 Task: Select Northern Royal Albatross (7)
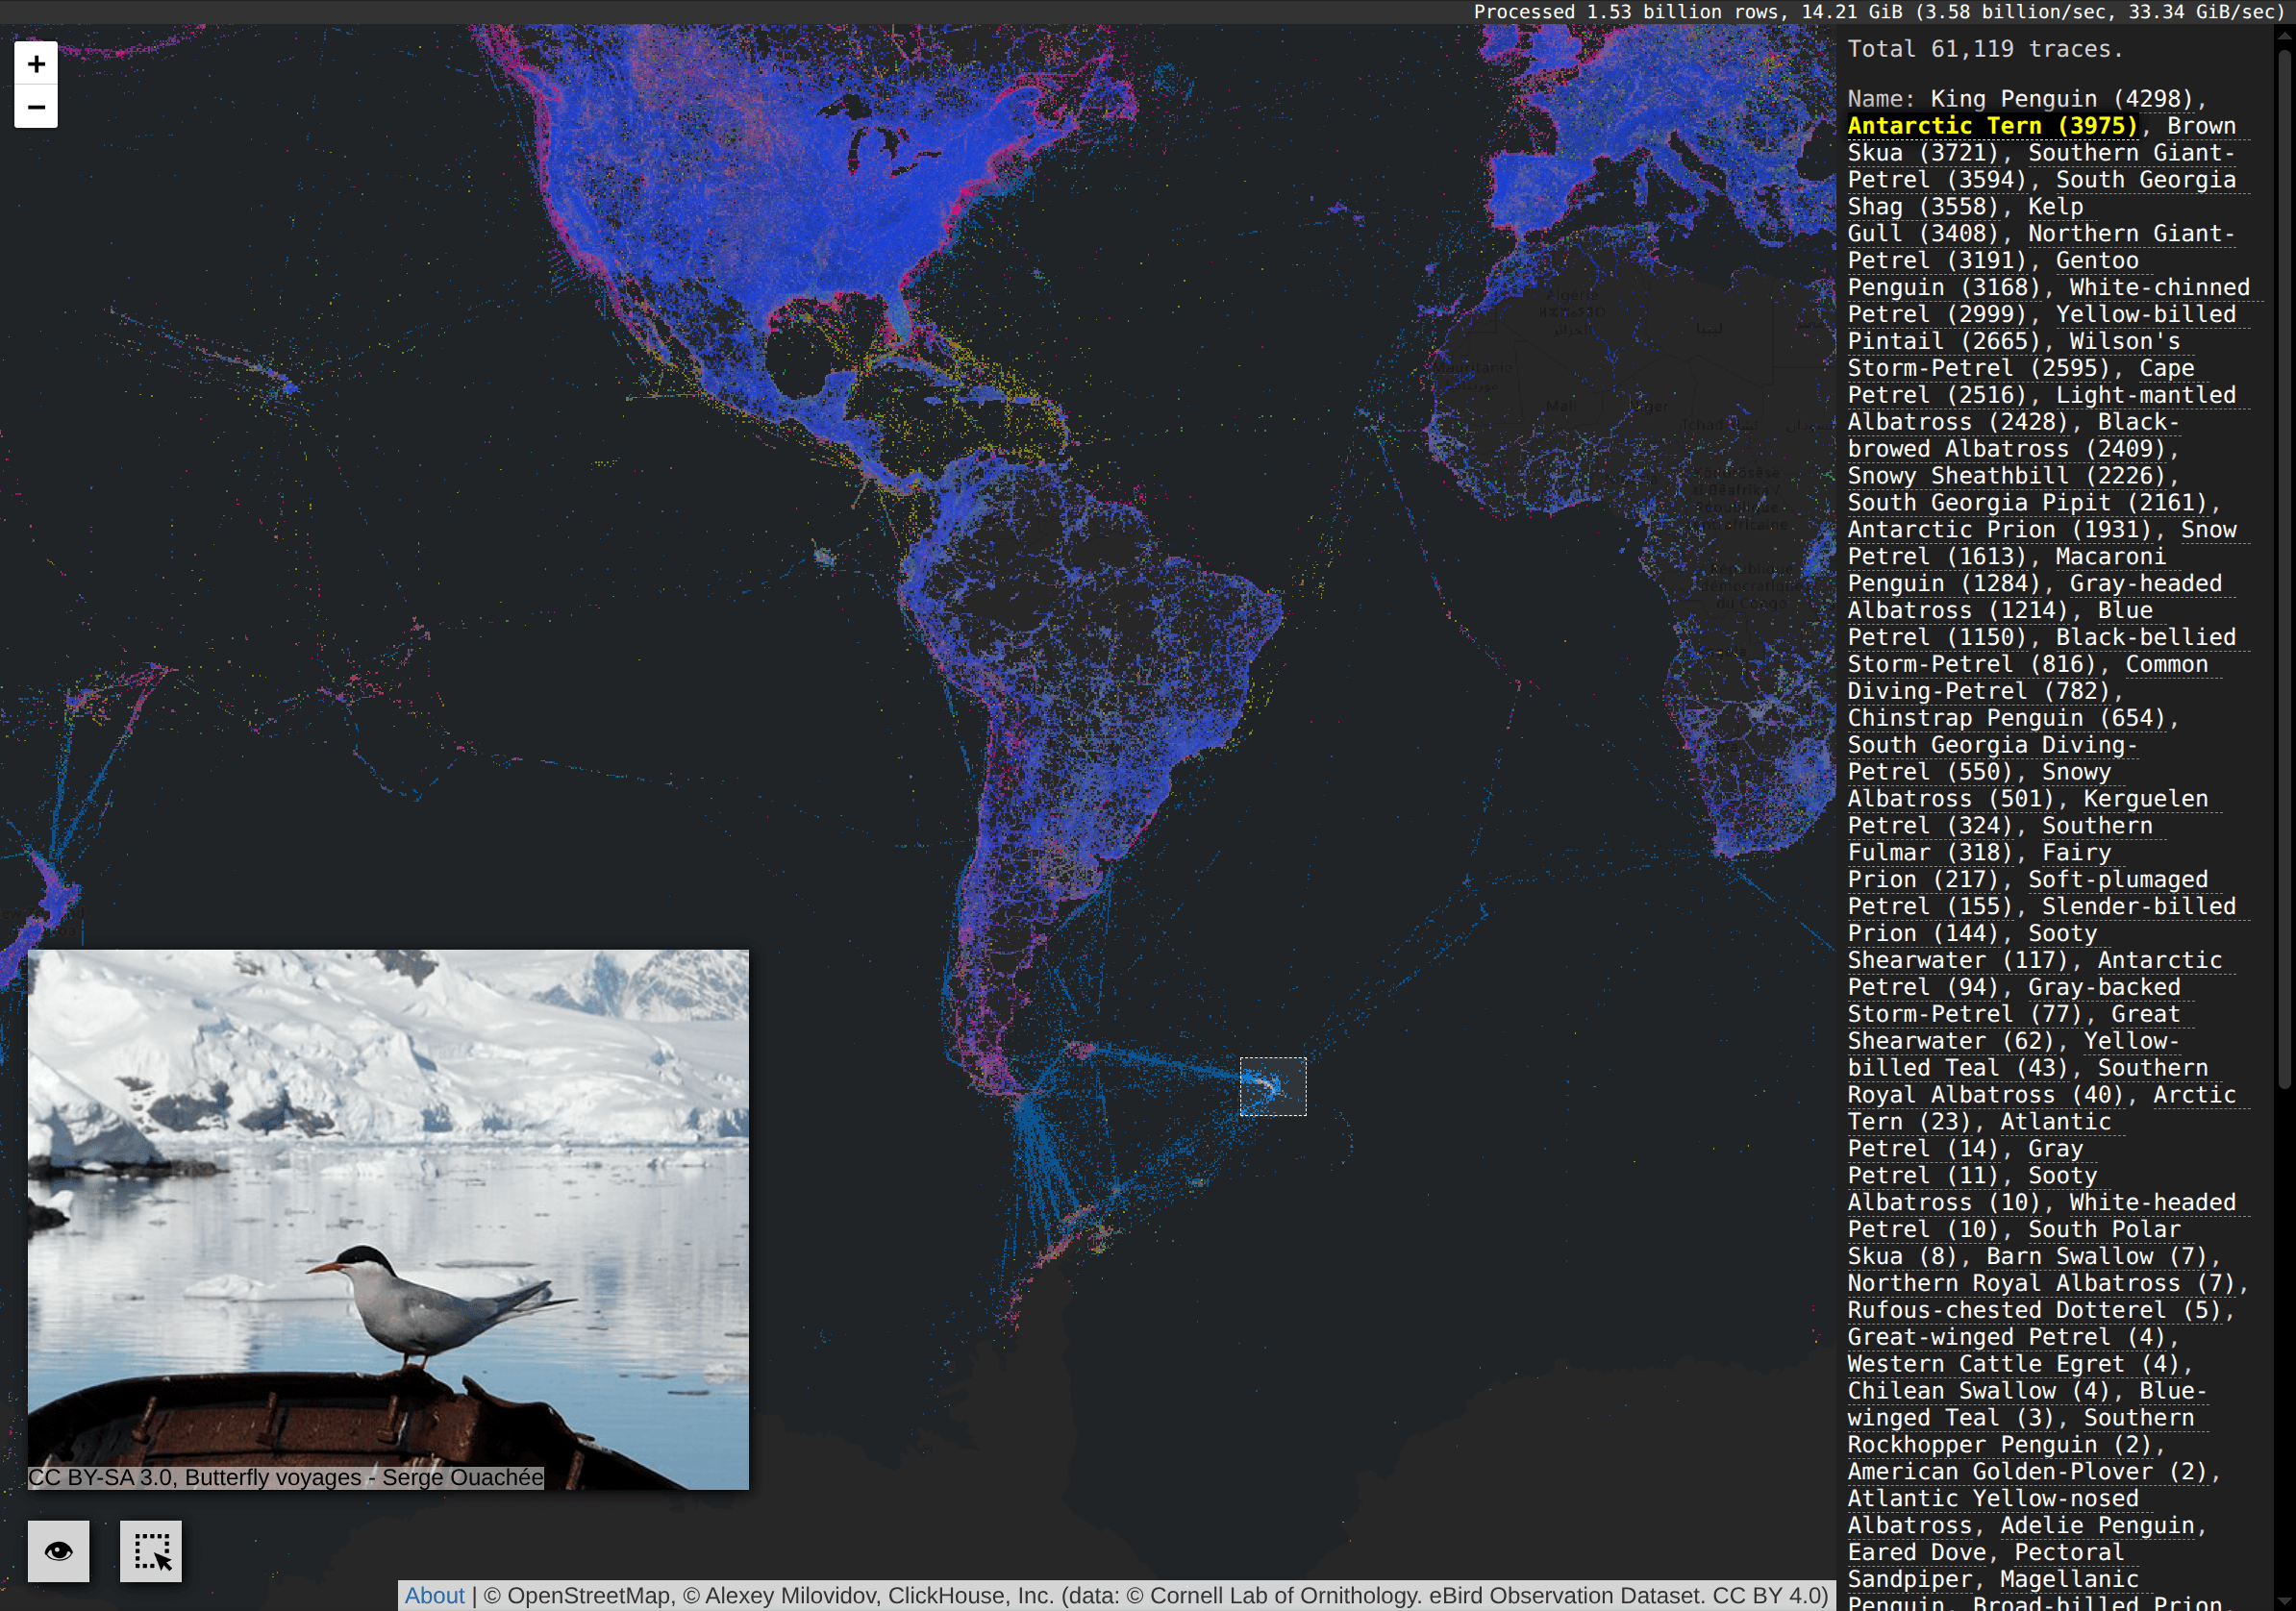tap(2040, 1283)
